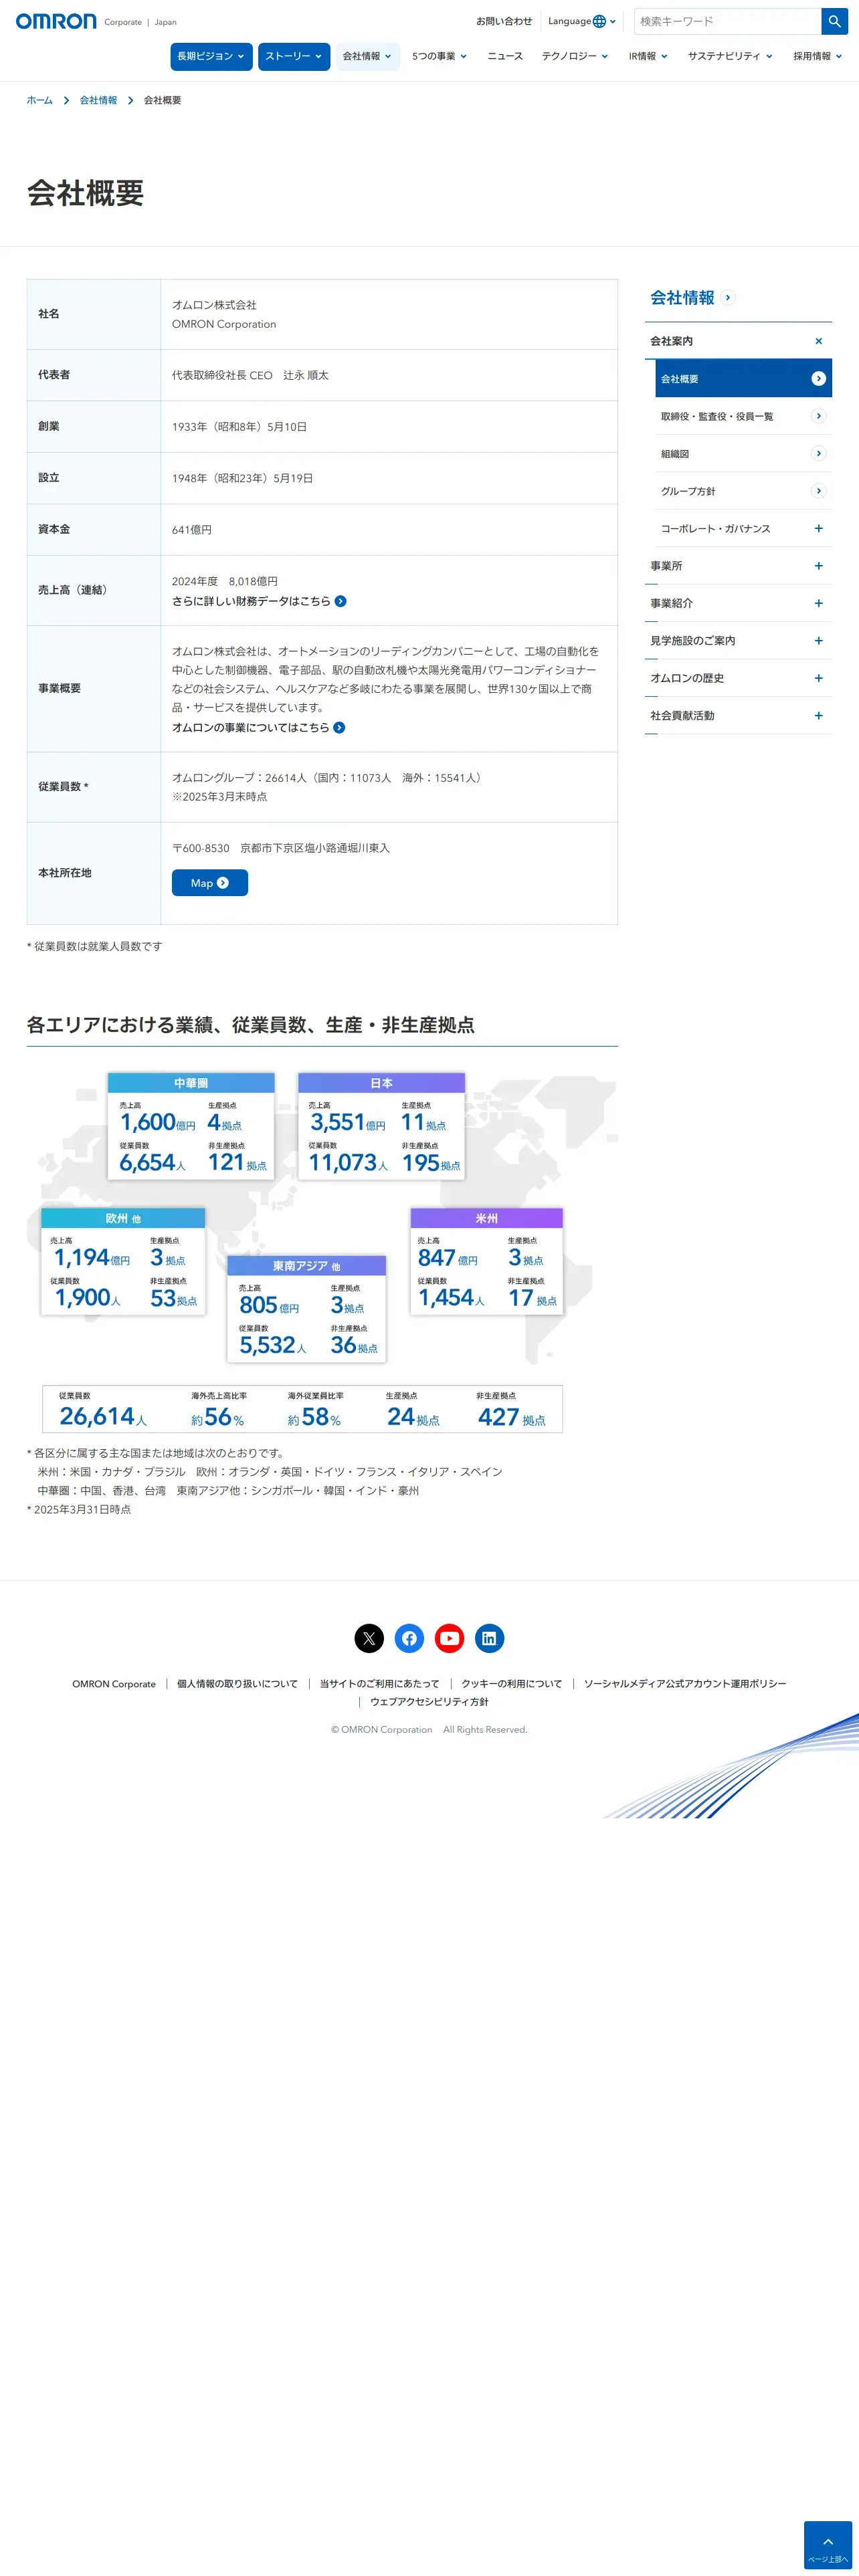Click the 1948年(昭和23年)5月19日 establishment date
Image resolution: width=859 pixels, height=2576 pixels.
pyautogui.click(x=242, y=479)
